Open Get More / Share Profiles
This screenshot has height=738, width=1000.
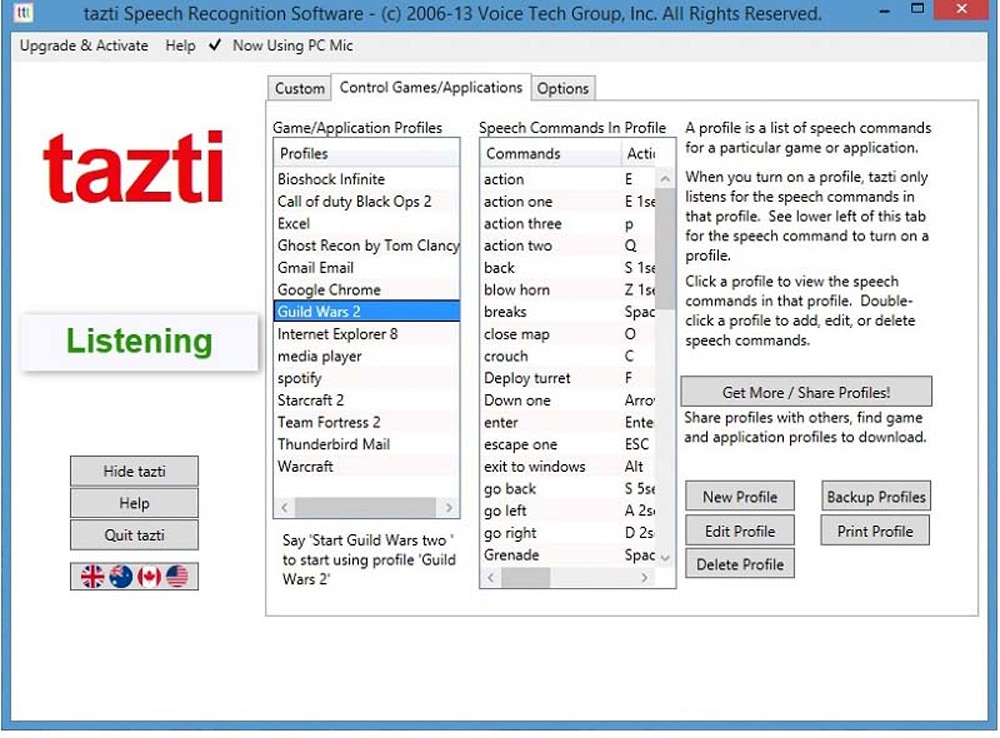[806, 391]
